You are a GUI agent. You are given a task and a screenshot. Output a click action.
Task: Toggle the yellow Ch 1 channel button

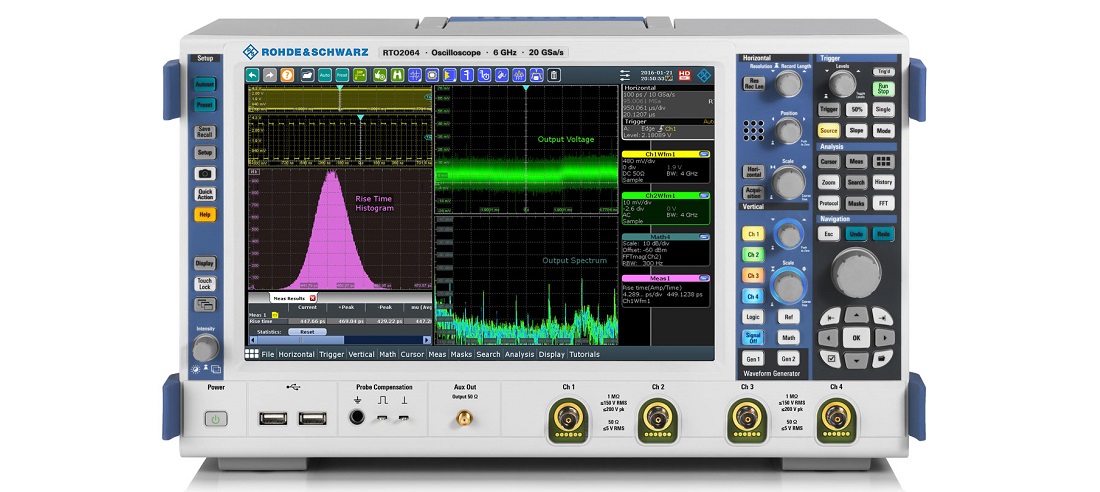point(753,234)
